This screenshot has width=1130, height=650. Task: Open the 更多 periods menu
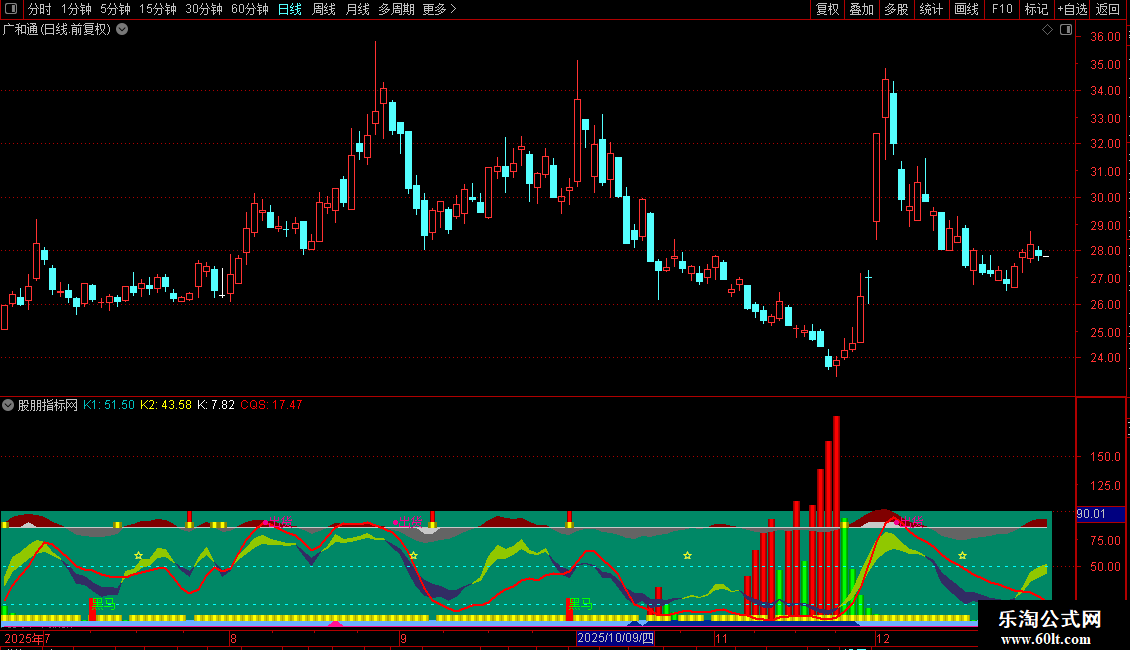pos(440,9)
